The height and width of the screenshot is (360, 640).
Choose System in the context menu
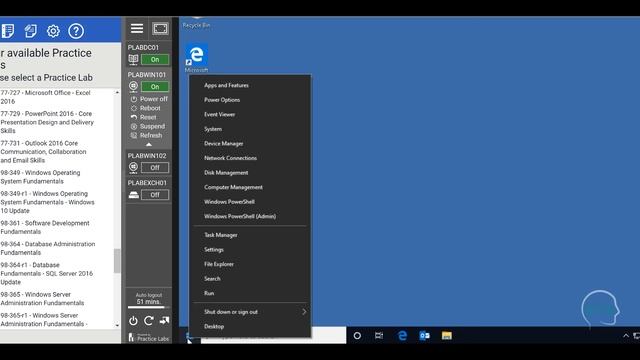click(x=213, y=129)
